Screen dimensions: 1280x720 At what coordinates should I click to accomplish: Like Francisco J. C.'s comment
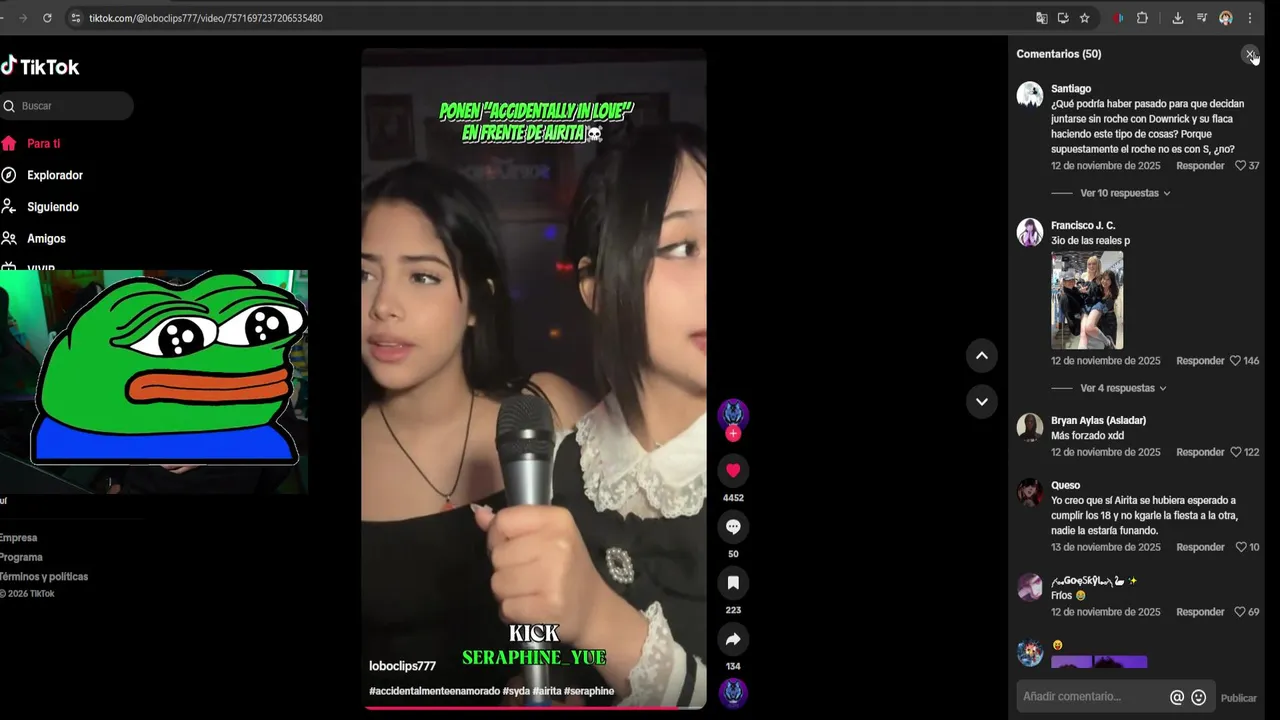[x=1235, y=361]
